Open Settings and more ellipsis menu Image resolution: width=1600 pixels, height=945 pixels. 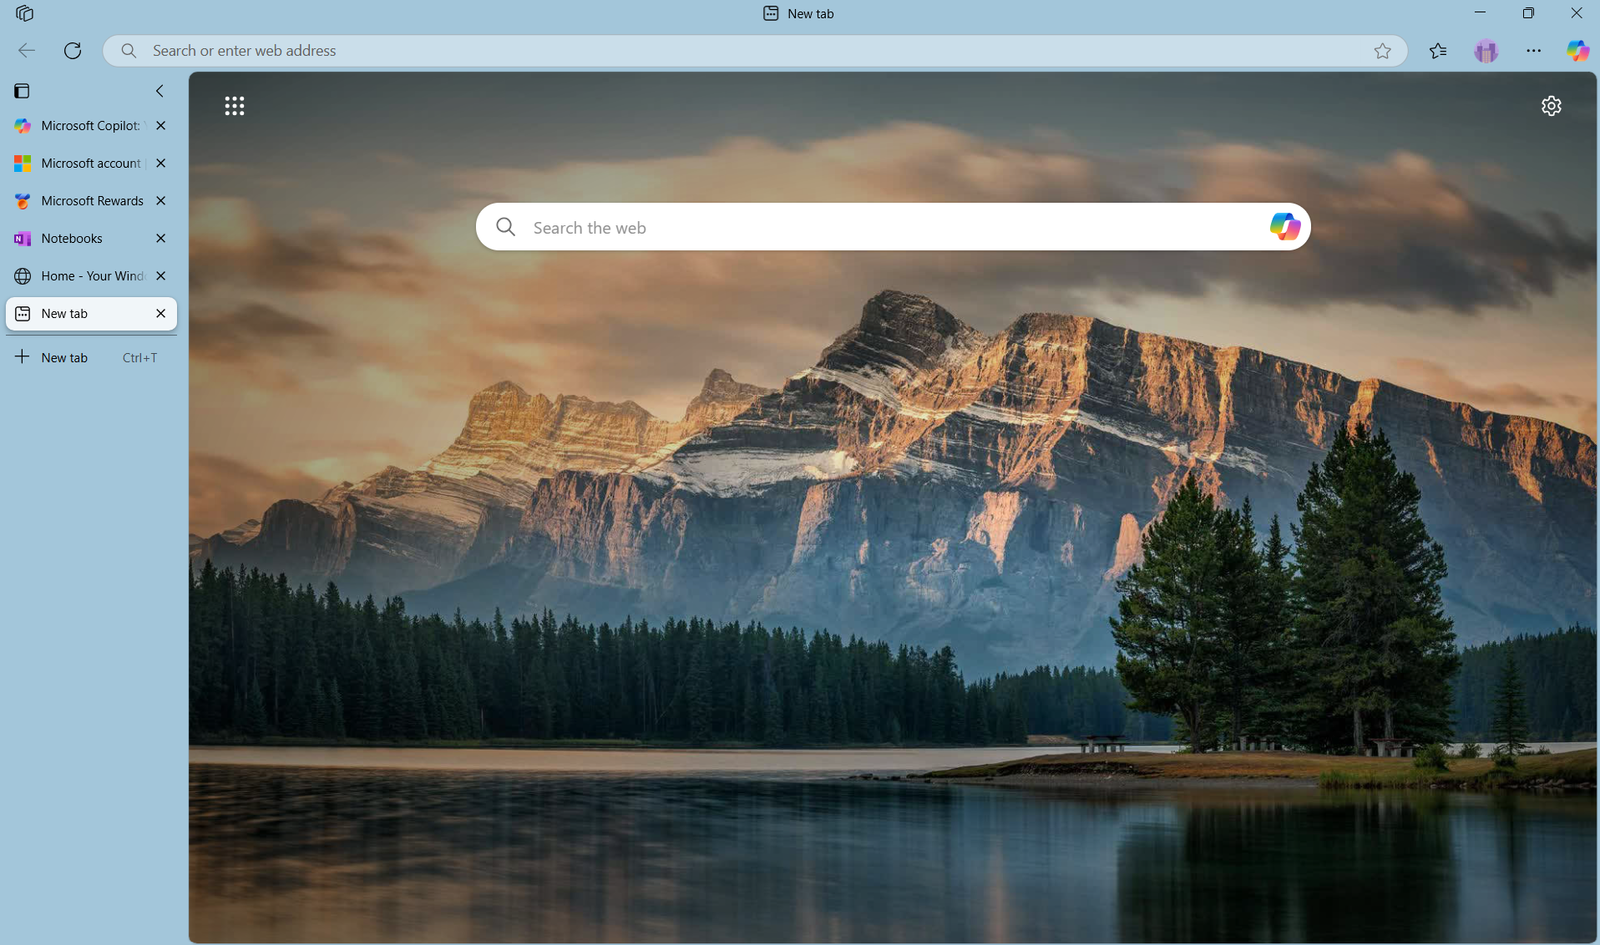pyautogui.click(x=1533, y=51)
